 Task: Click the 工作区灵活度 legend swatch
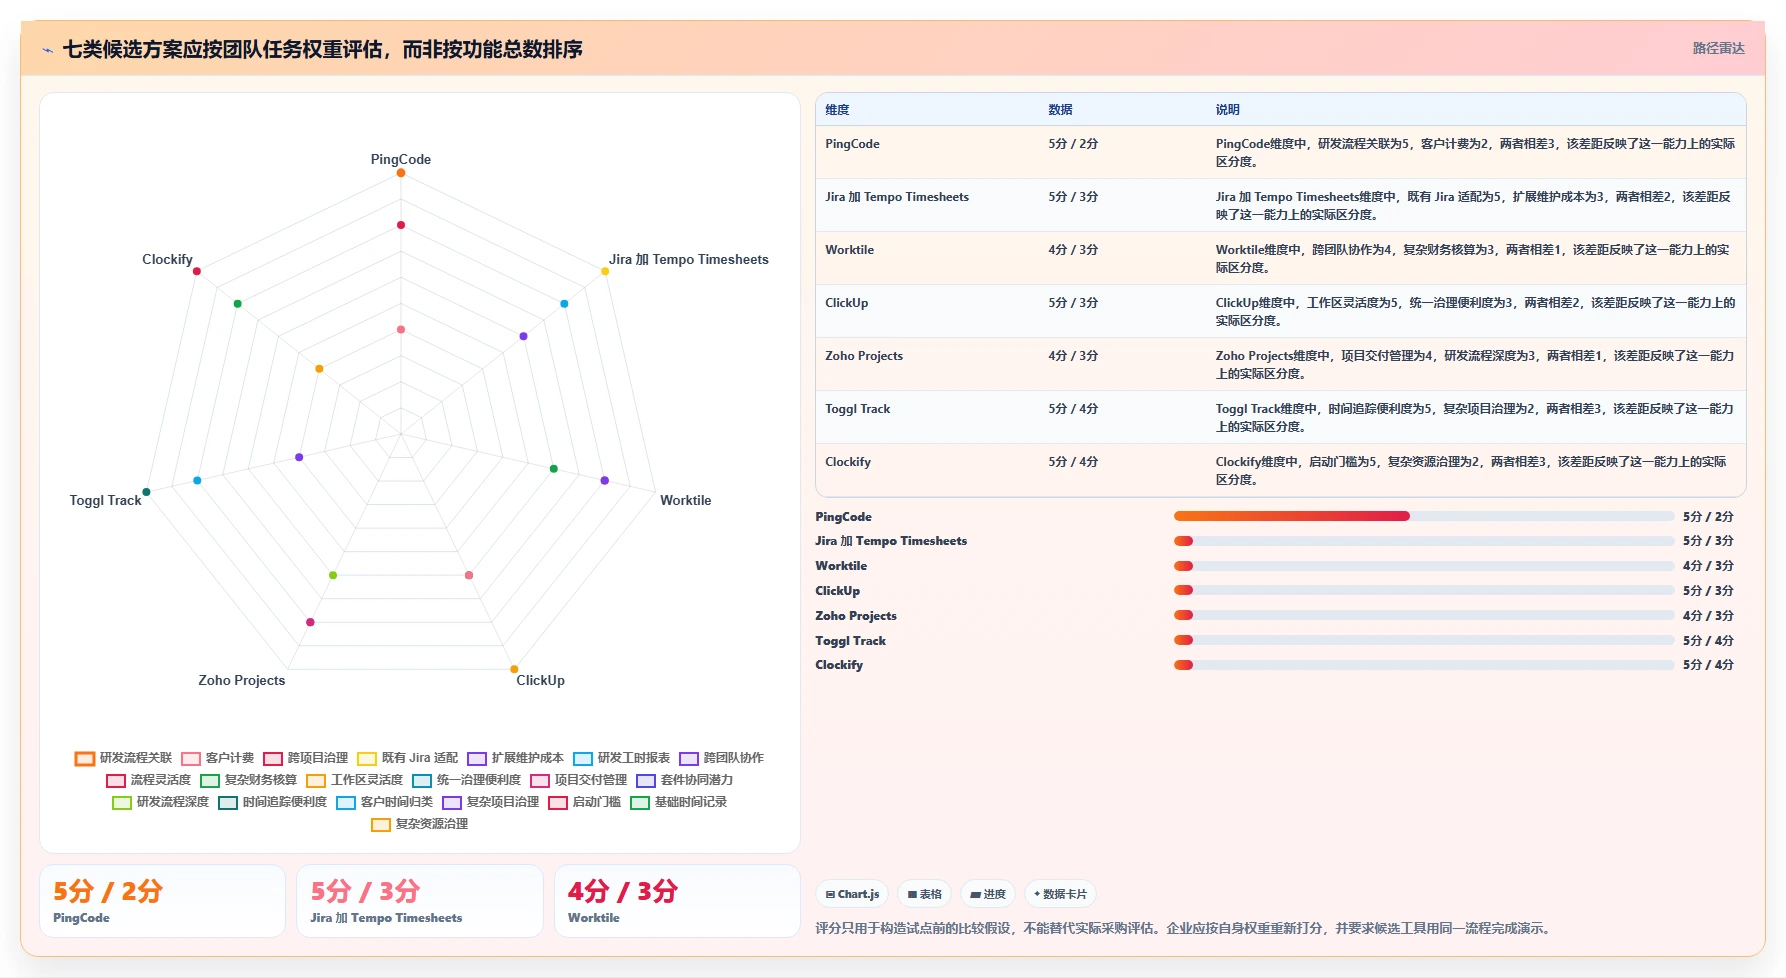316,781
